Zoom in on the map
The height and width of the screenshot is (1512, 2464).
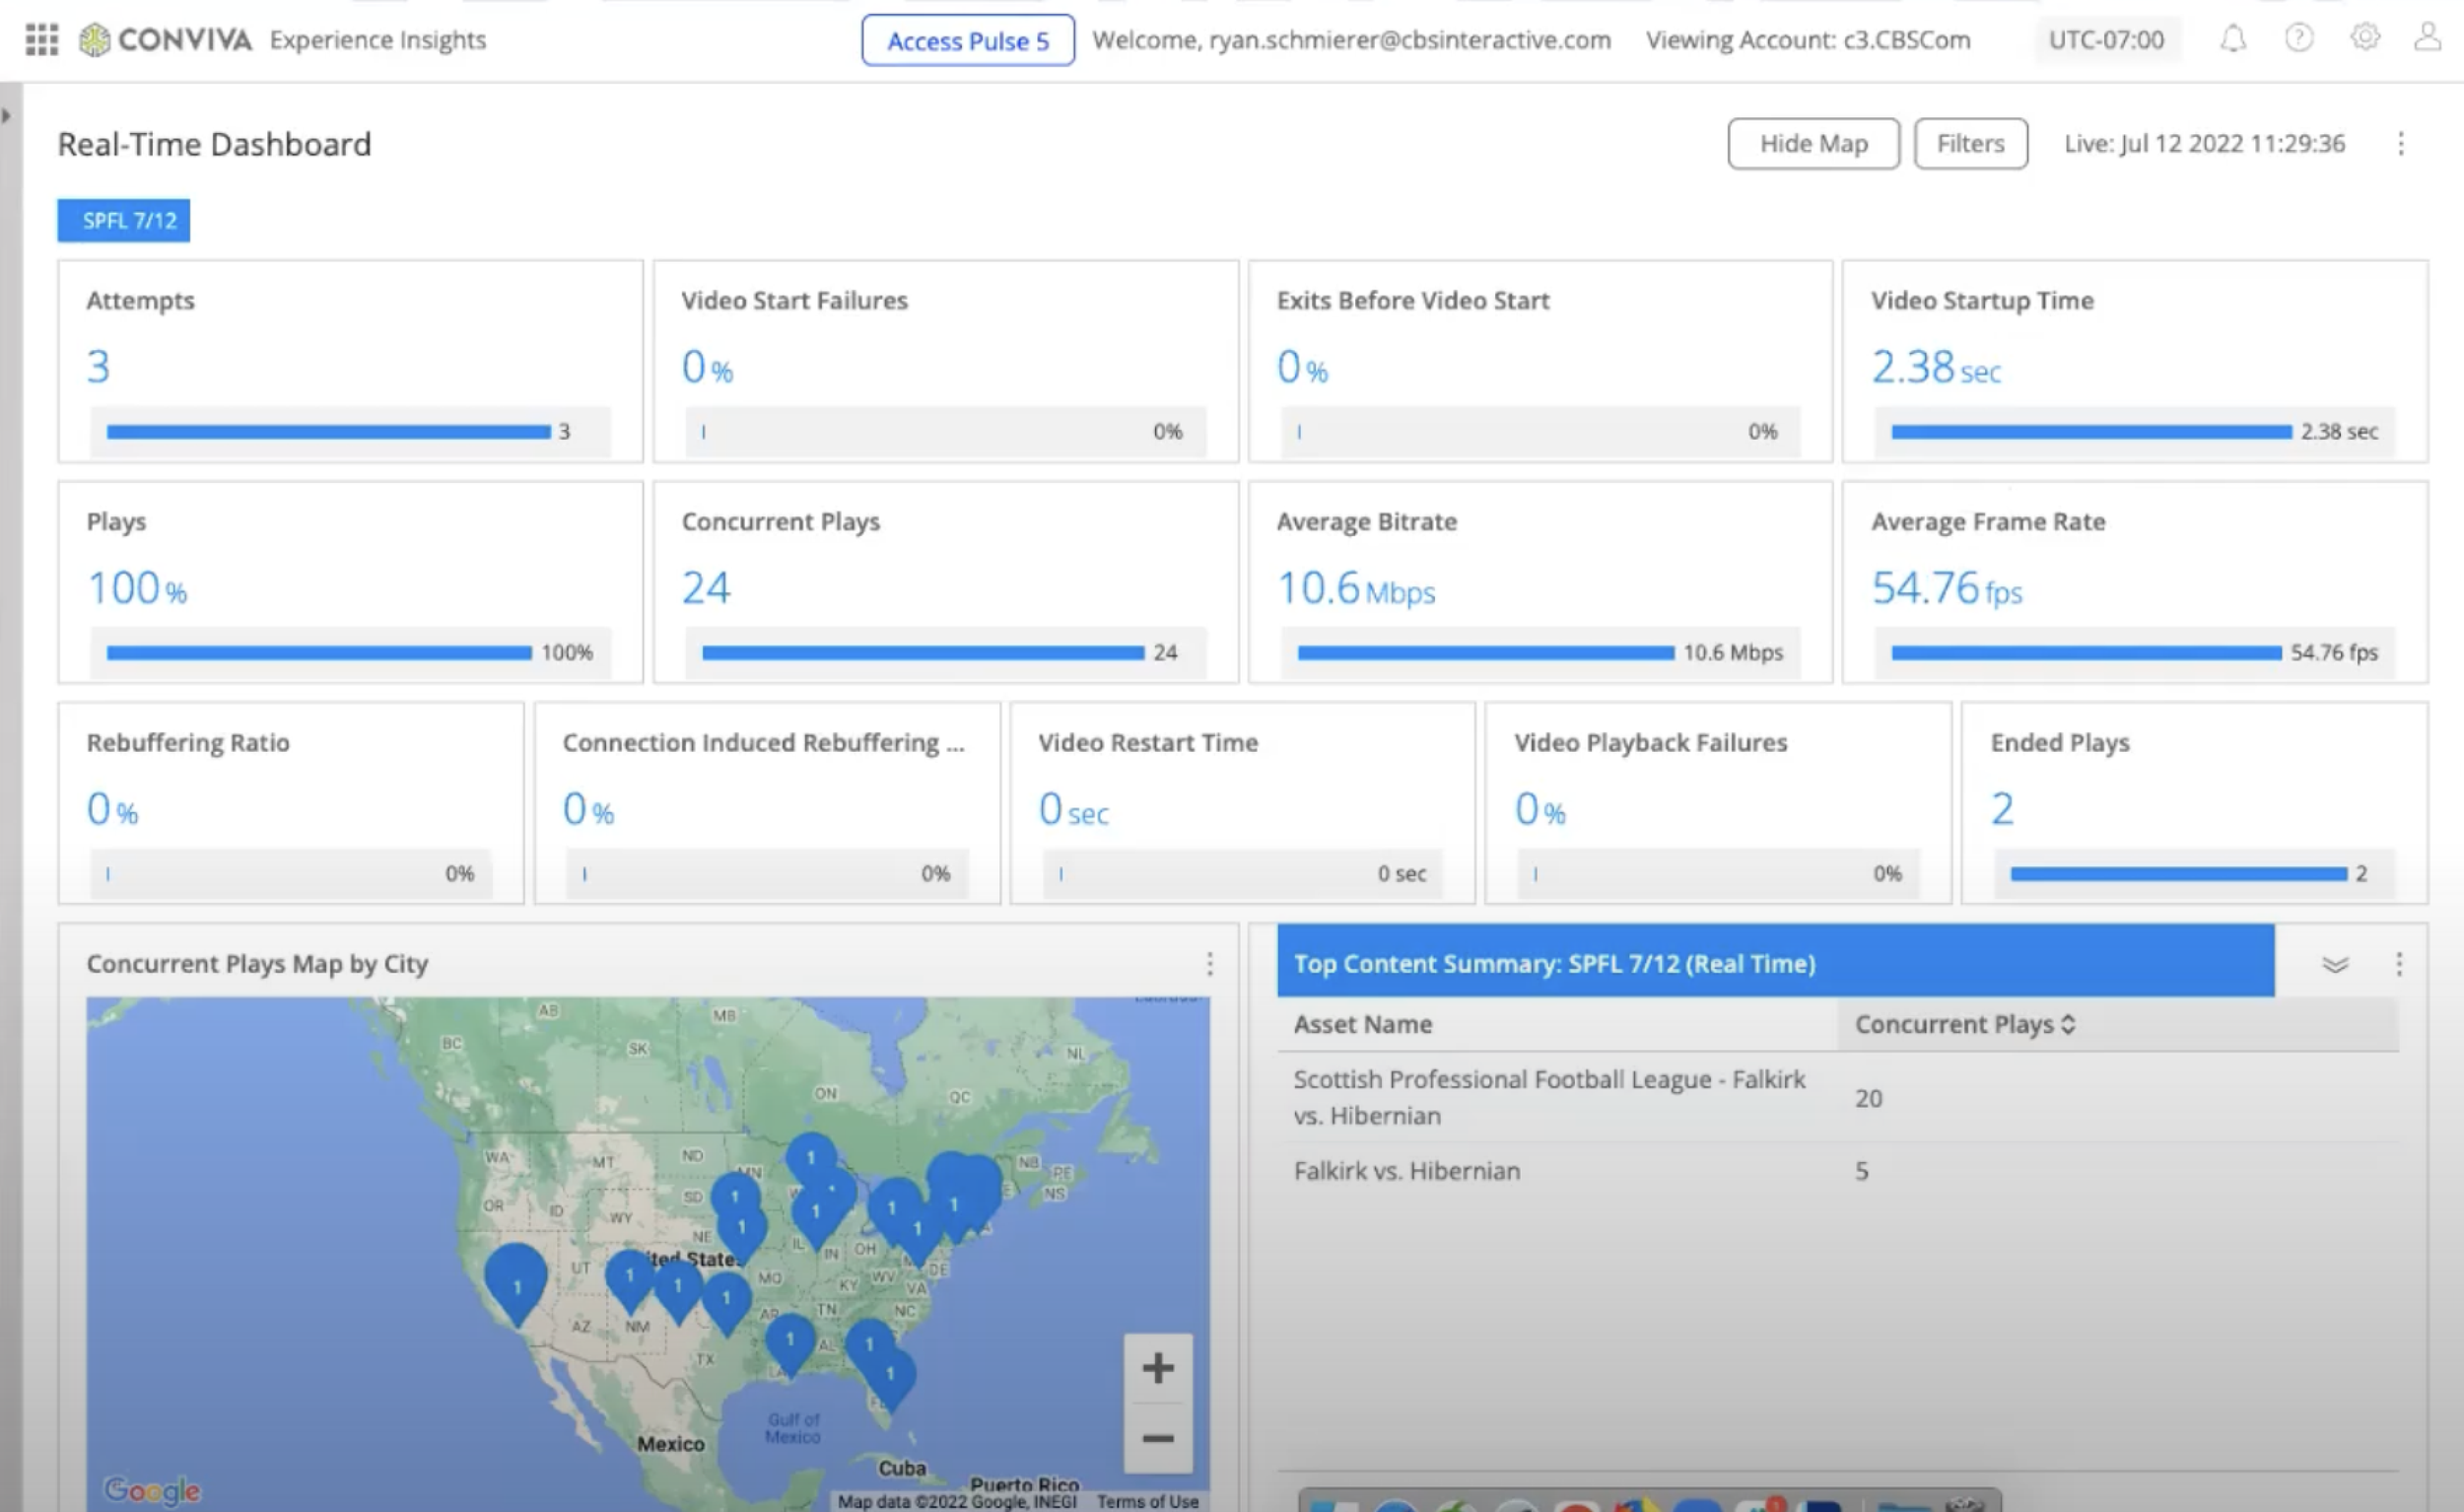point(1157,1367)
